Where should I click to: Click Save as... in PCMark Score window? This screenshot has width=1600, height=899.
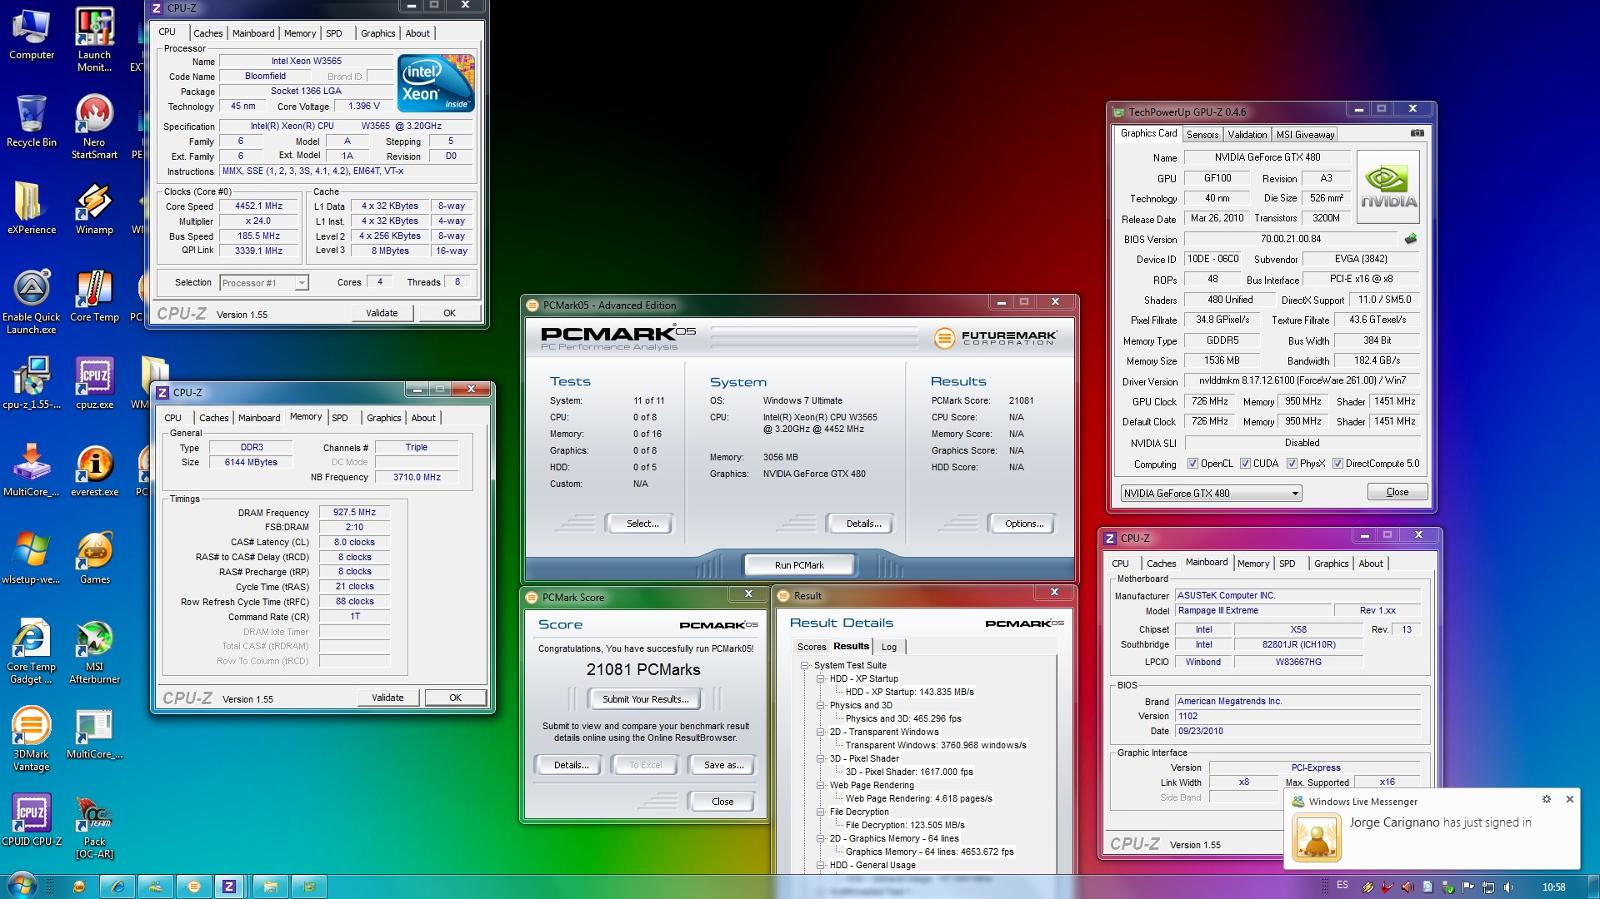coord(723,765)
